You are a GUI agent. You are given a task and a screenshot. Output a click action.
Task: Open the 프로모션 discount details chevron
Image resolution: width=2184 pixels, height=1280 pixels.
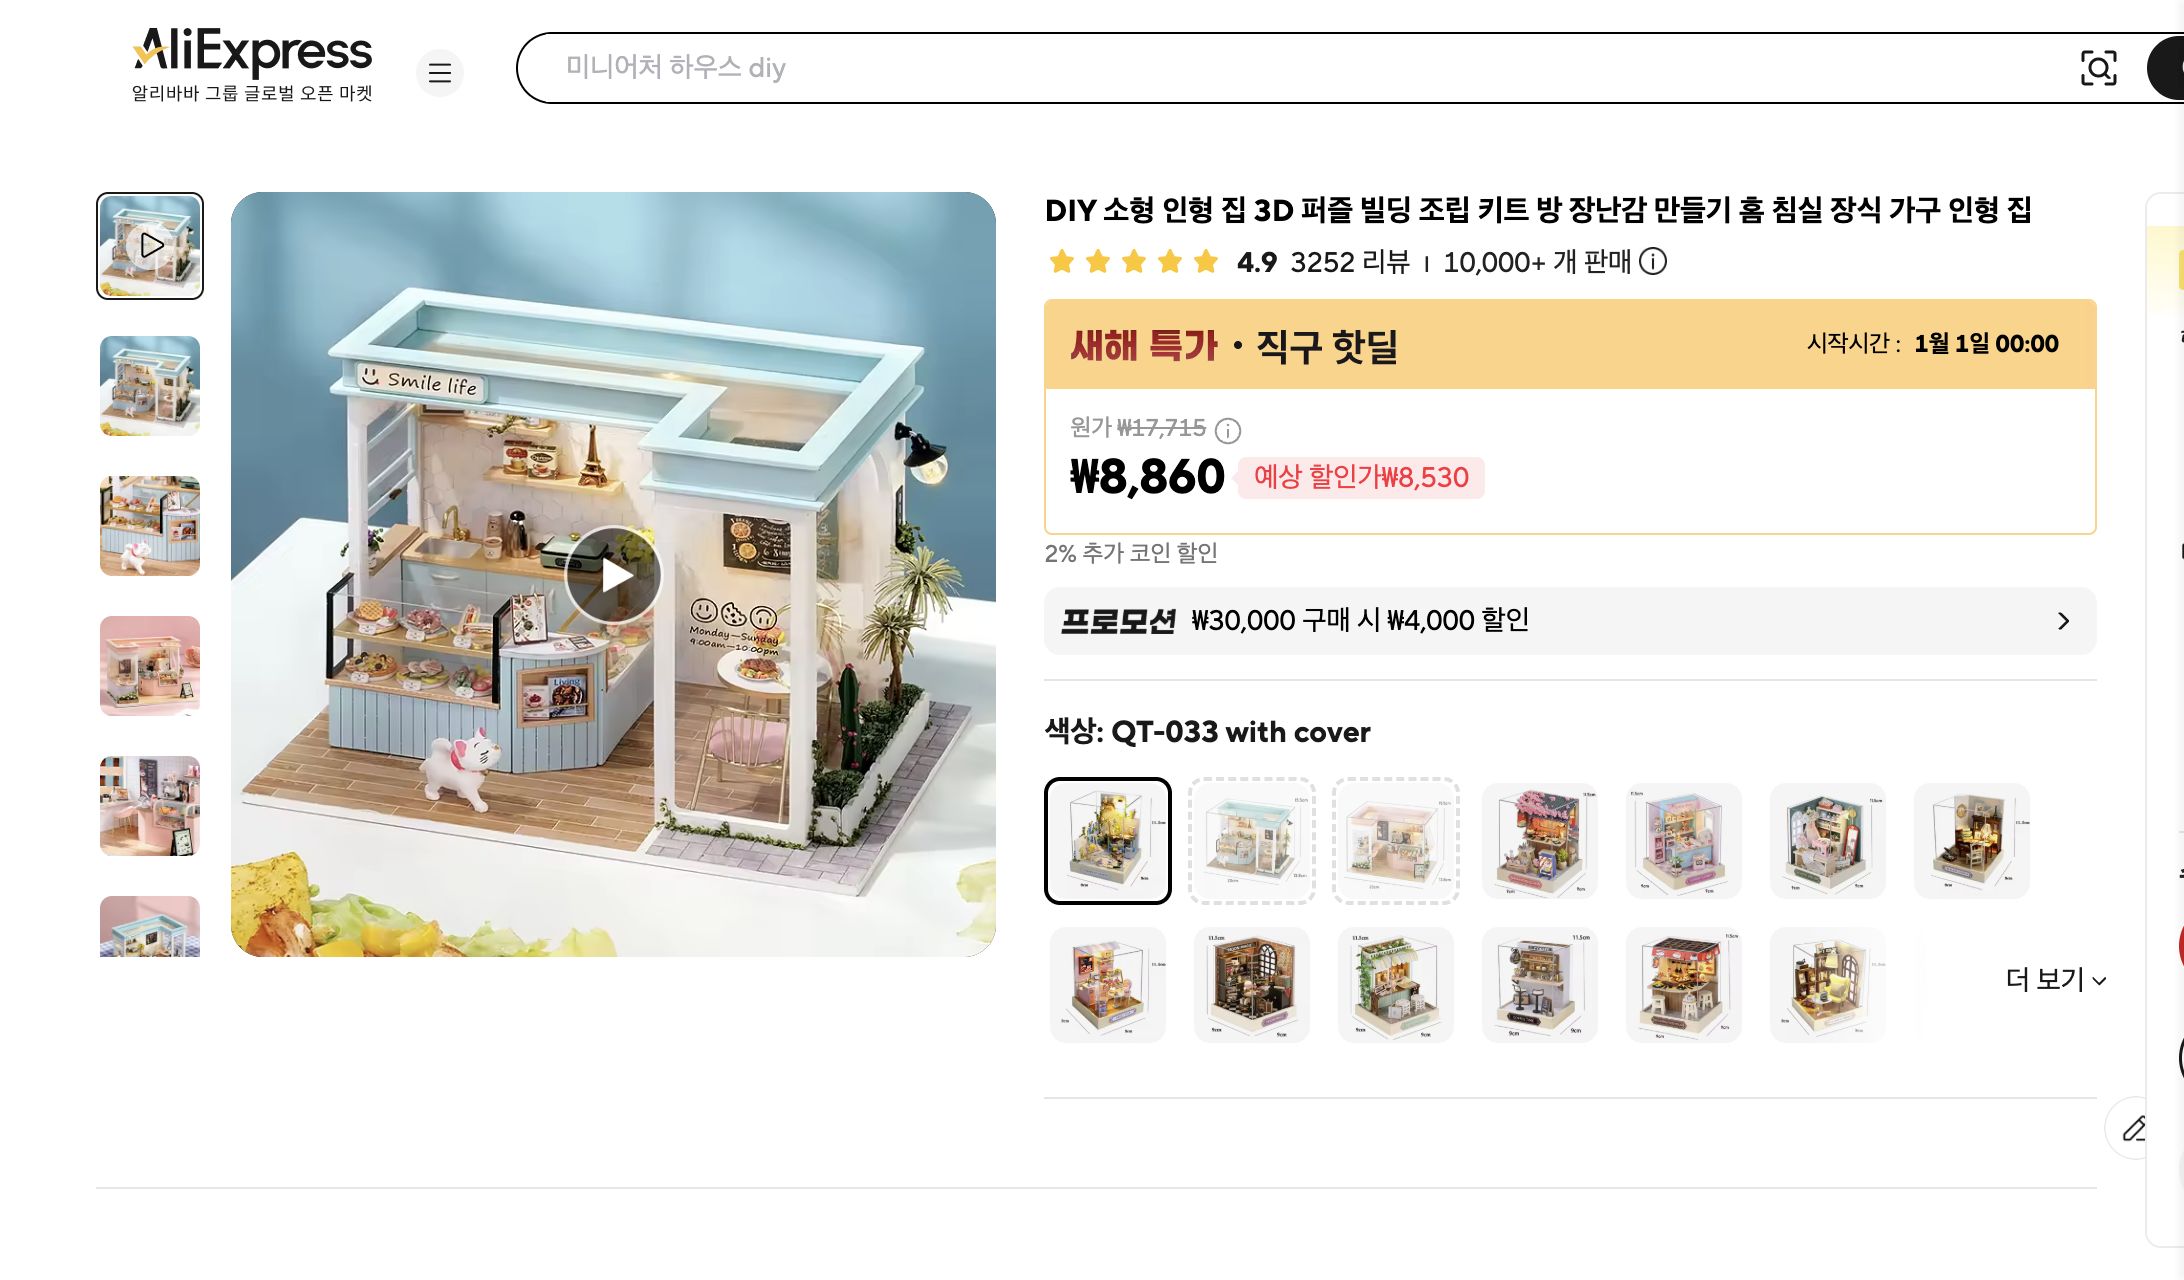pos(2063,621)
